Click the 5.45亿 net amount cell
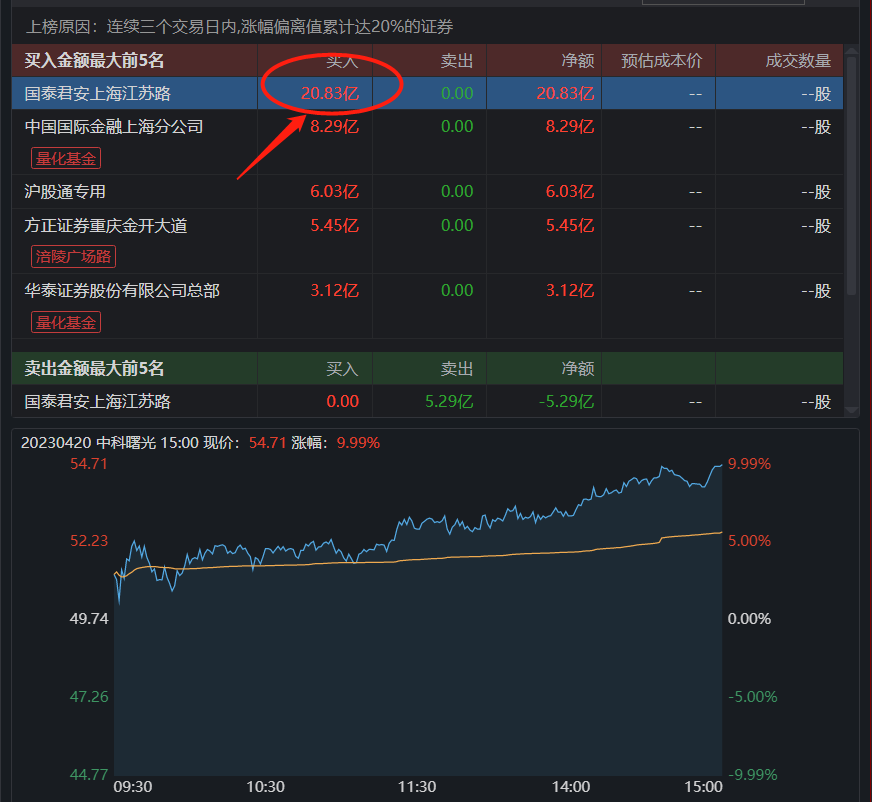 point(569,226)
